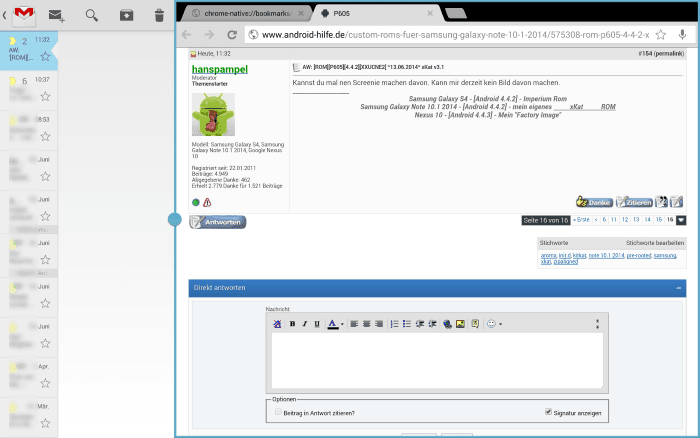Image resolution: width=700 pixels, height=438 pixels.
Task: Click multi-quote icon next to Zitieren
Action: click(661, 202)
